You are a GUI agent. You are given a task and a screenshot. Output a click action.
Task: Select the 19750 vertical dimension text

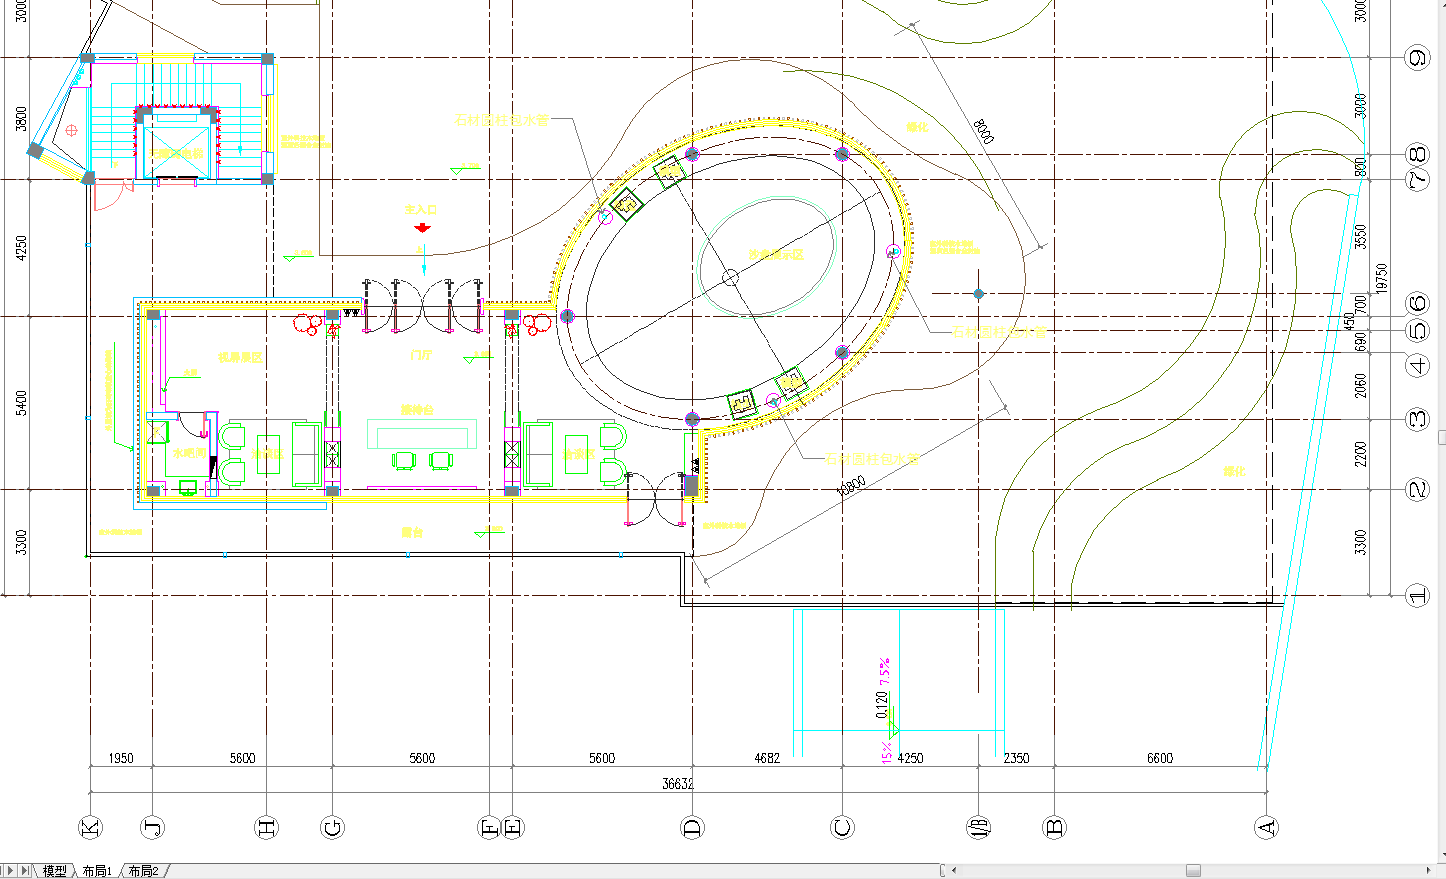[x=1381, y=279]
